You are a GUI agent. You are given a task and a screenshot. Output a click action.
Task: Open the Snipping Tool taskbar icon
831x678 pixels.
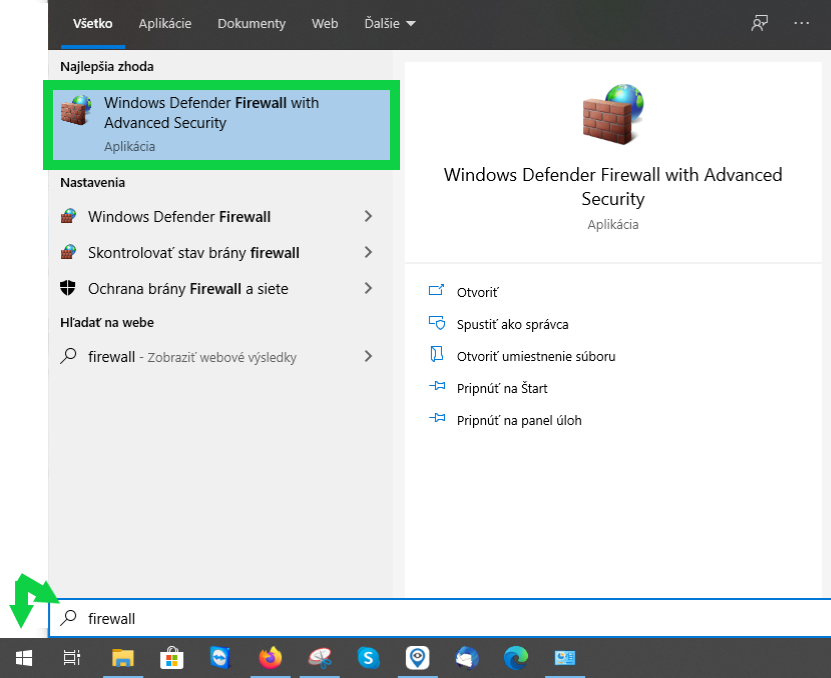pyautogui.click(x=320, y=658)
